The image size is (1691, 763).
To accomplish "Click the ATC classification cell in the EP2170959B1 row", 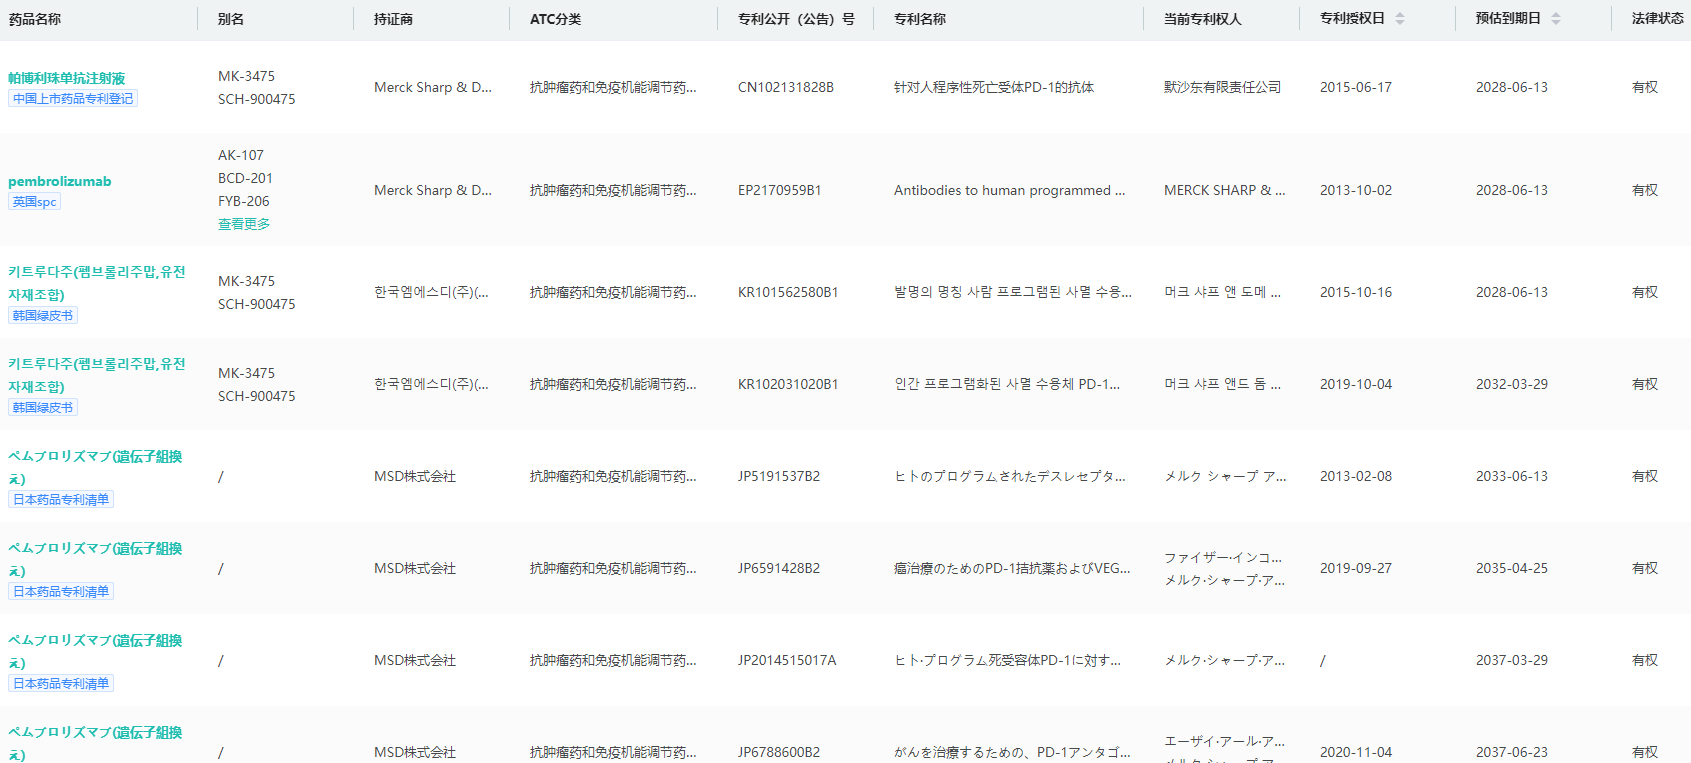I will [613, 191].
